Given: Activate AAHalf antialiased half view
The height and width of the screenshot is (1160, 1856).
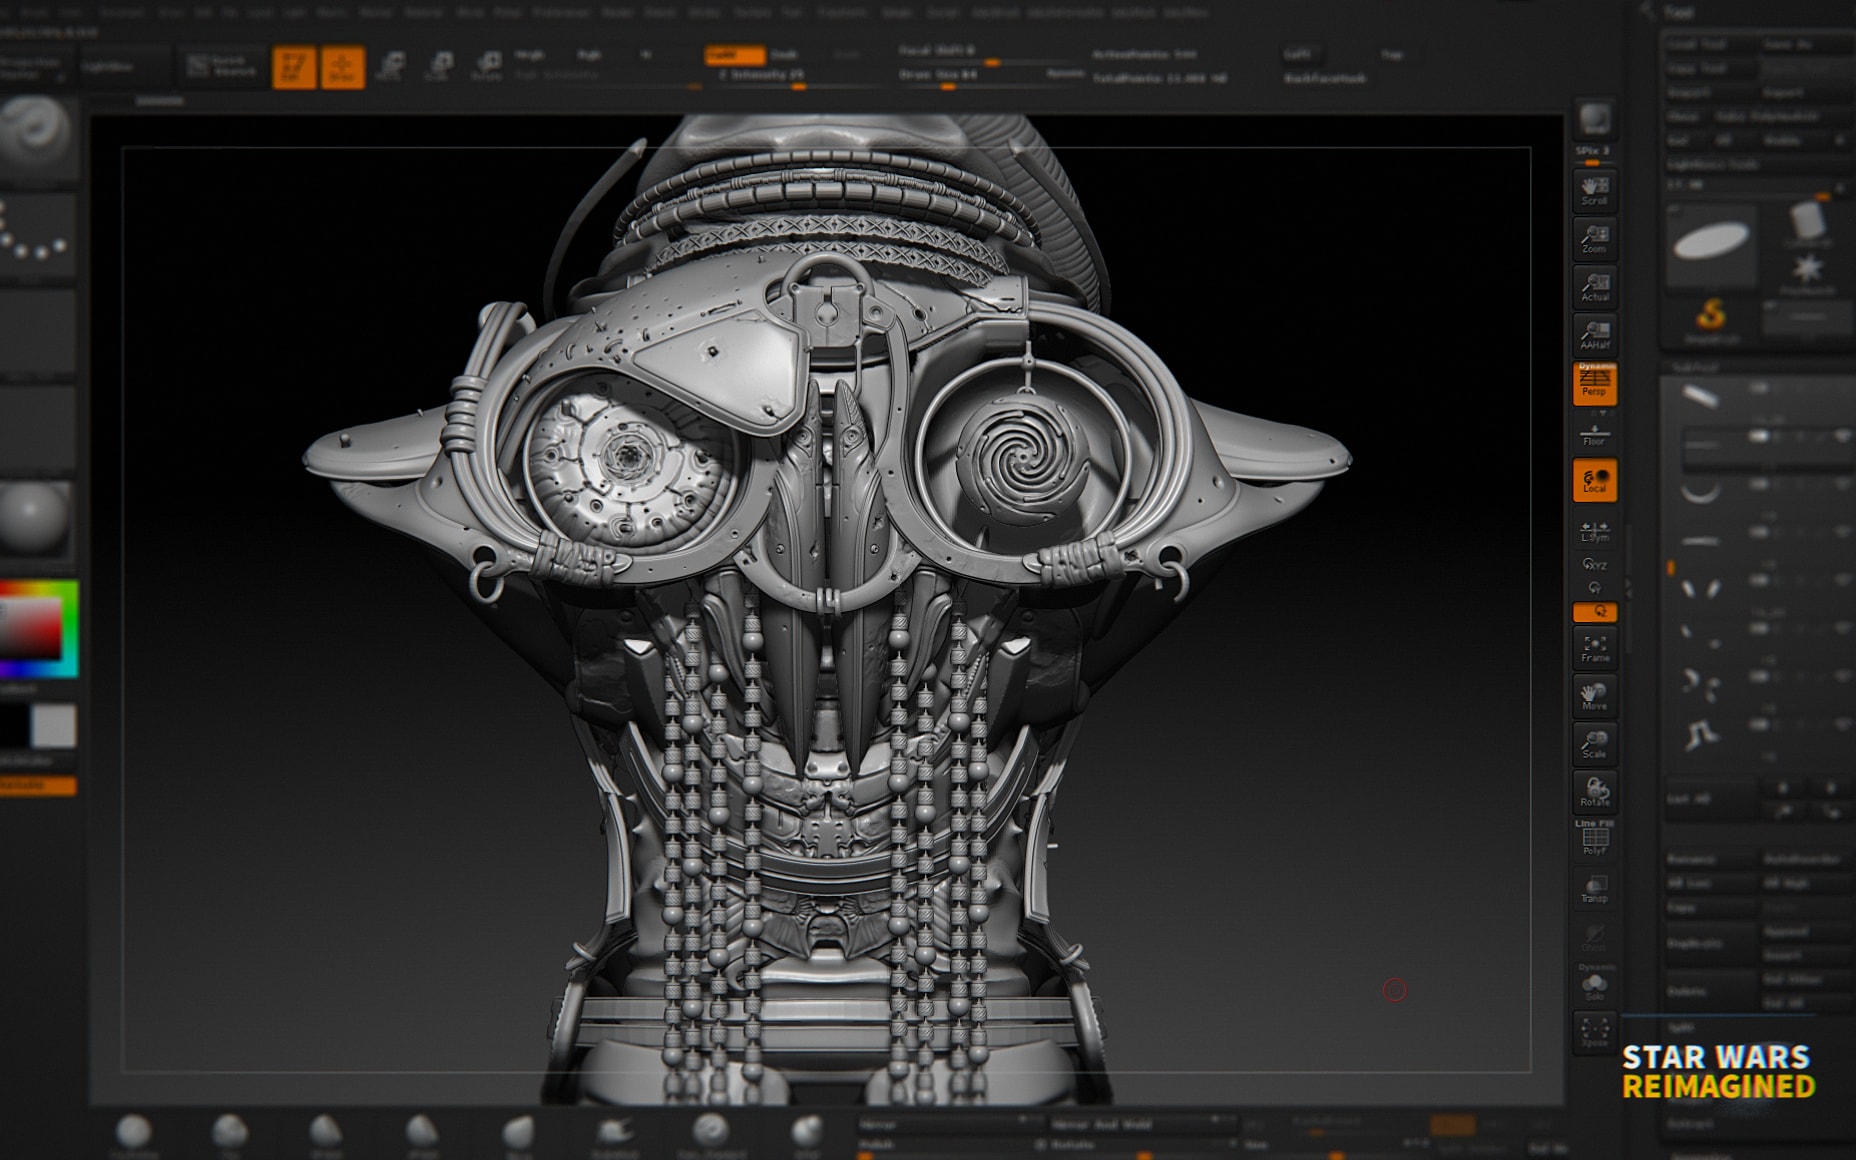Looking at the screenshot, I should 1594,334.
